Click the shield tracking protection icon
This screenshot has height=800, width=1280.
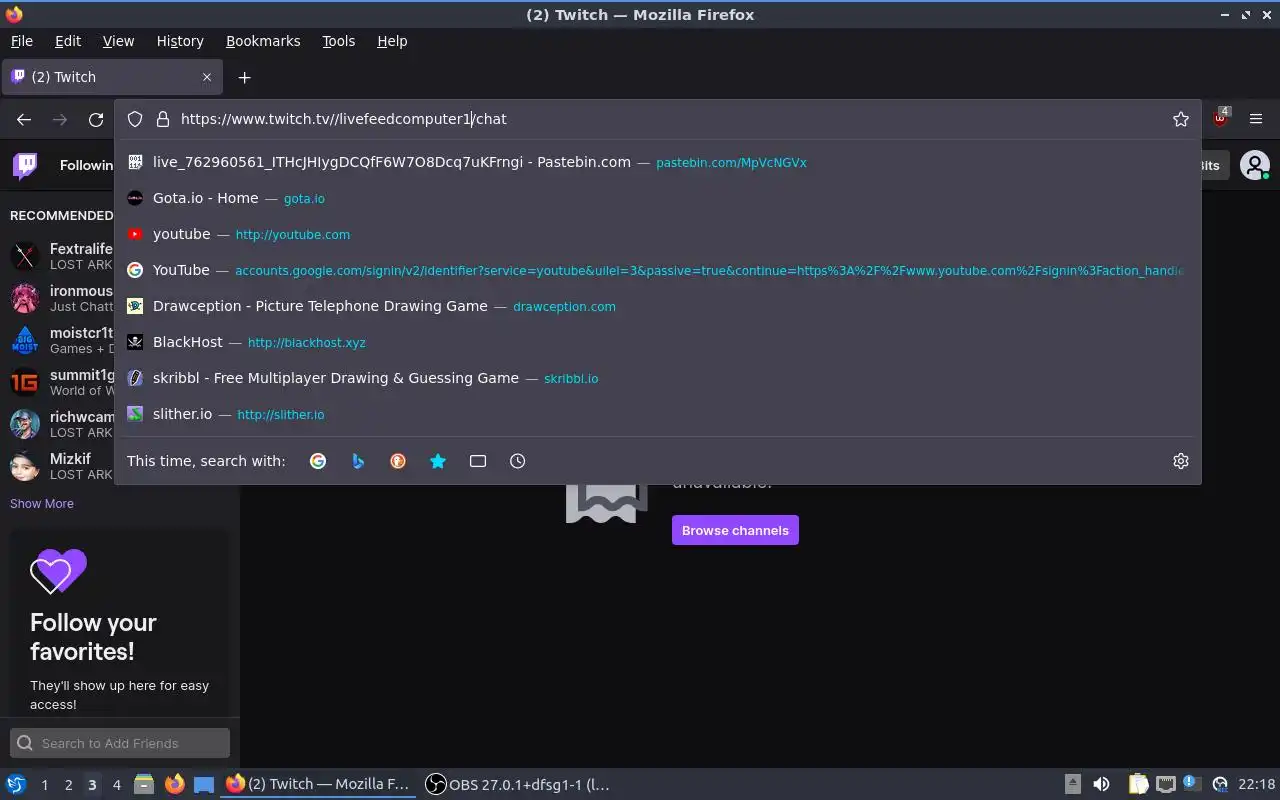(135, 119)
